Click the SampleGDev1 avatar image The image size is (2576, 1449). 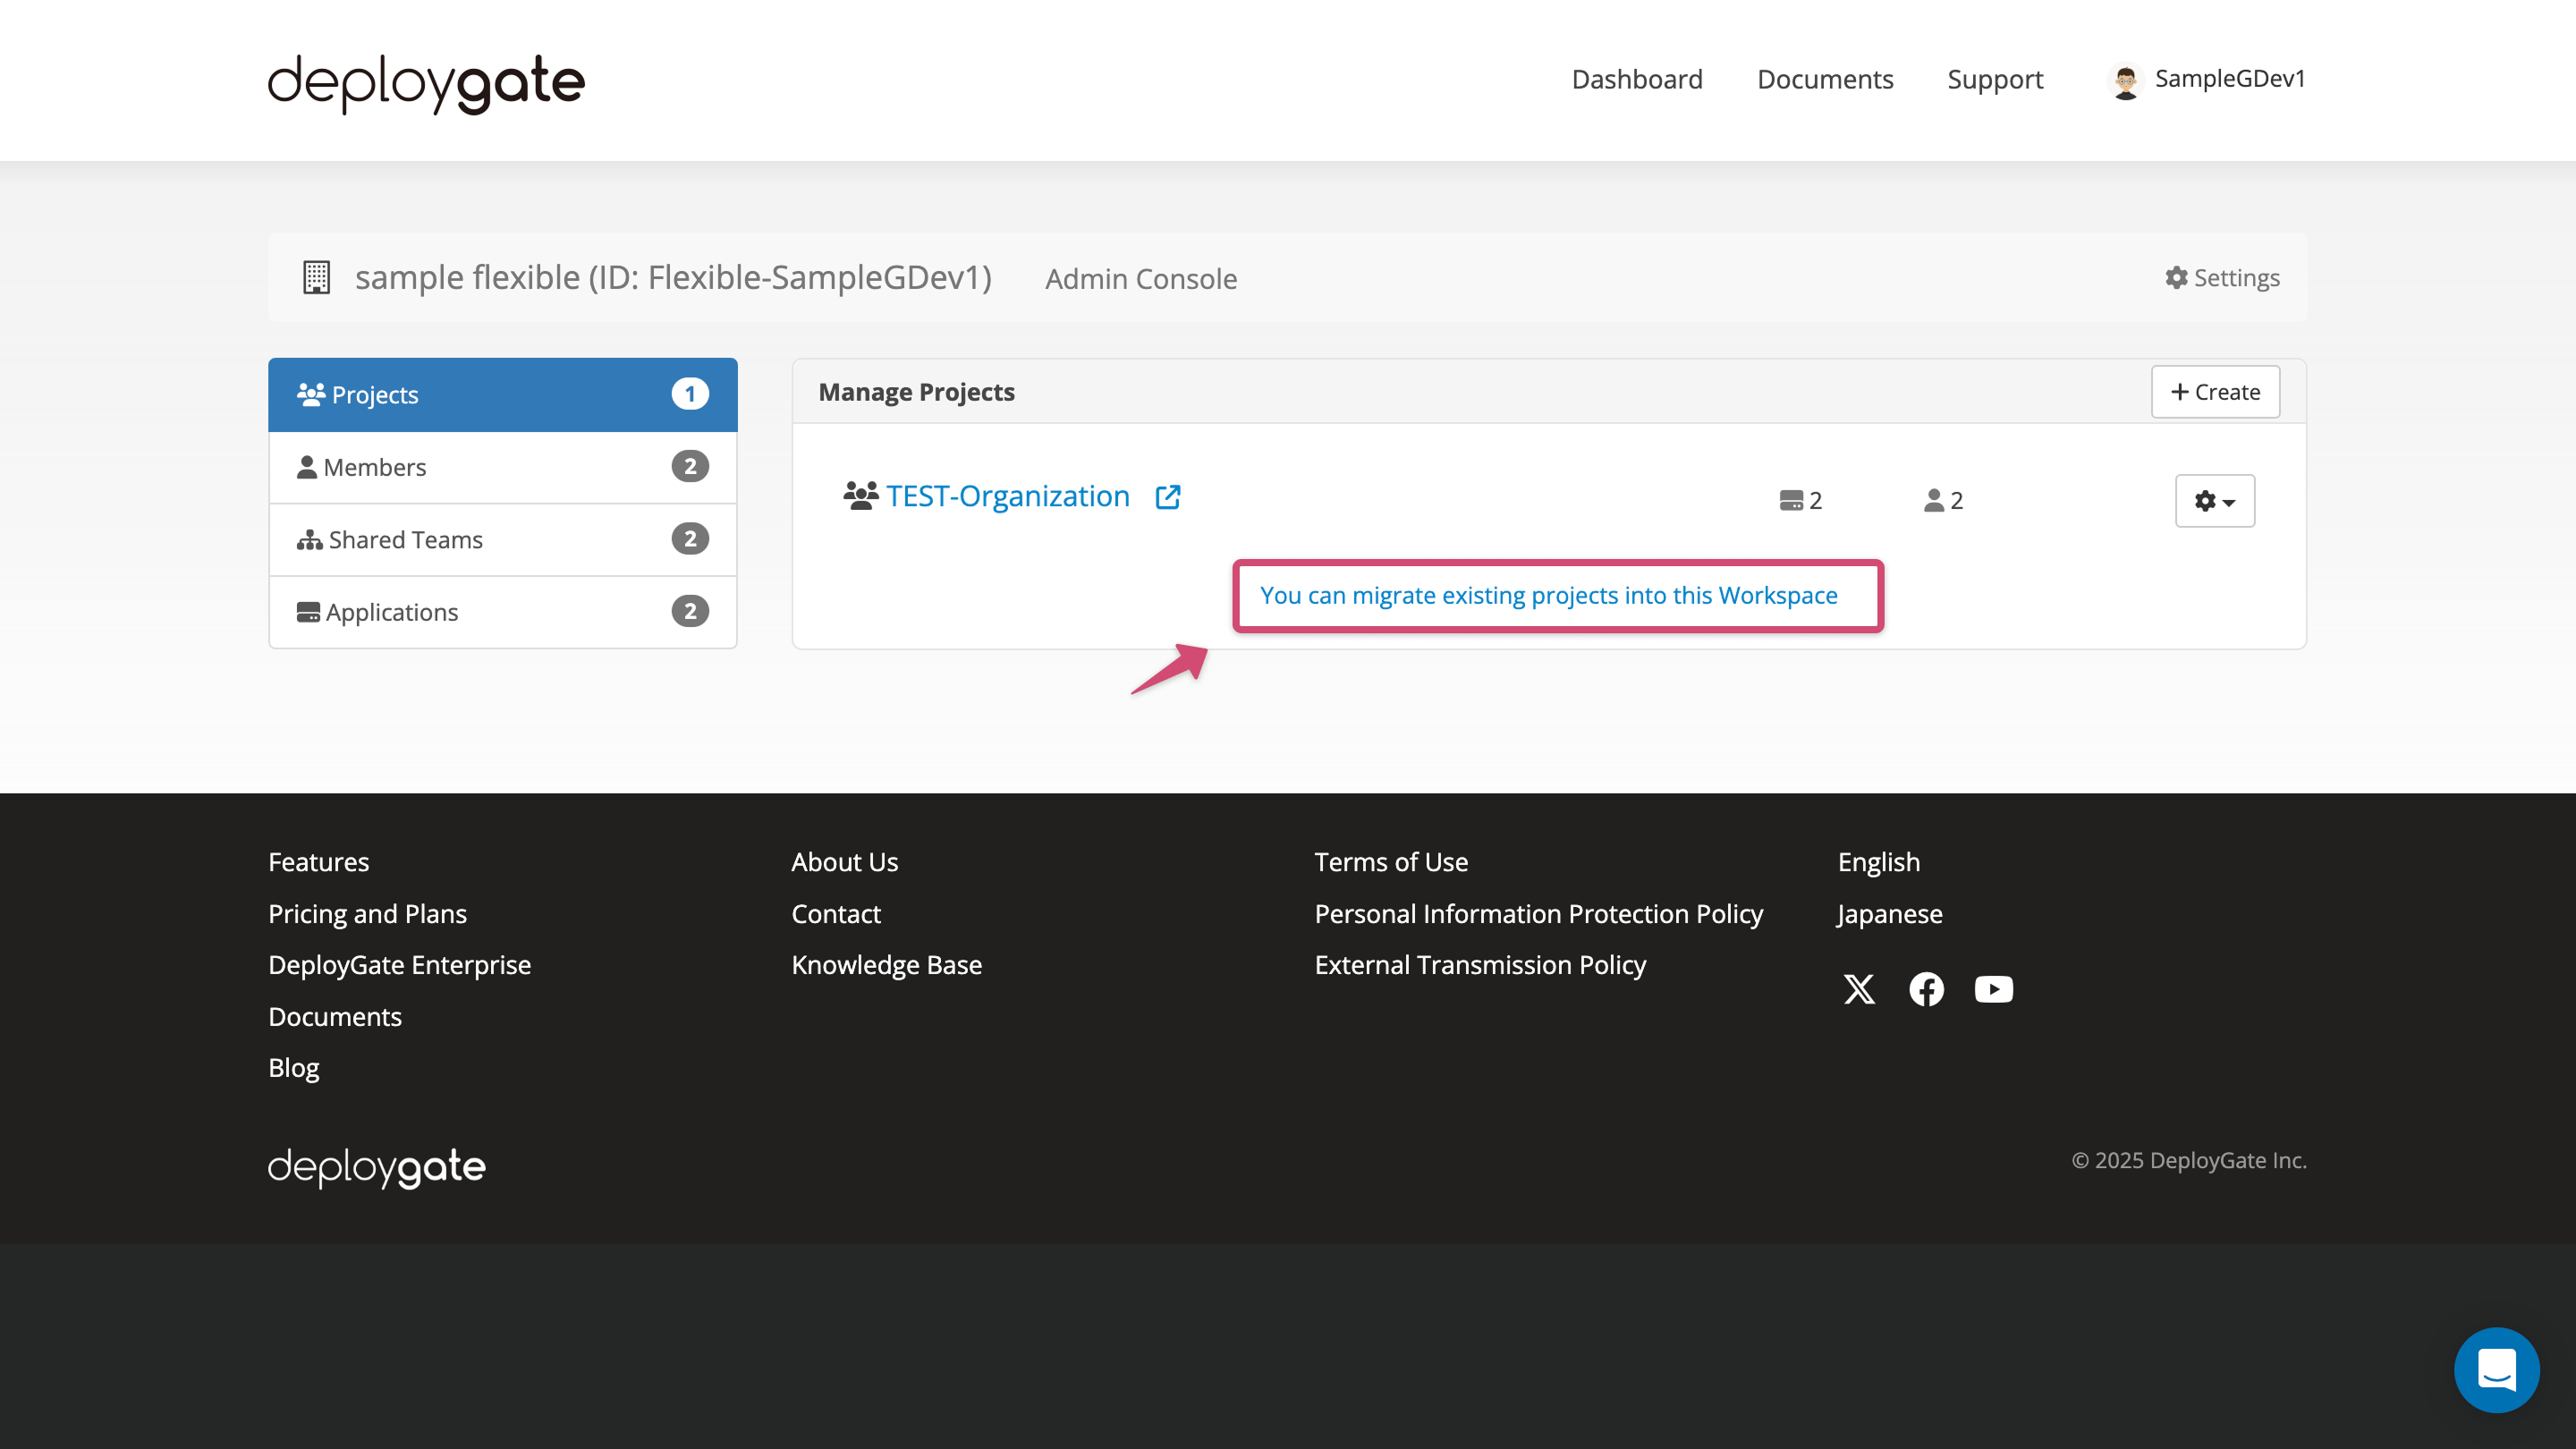tap(2124, 80)
